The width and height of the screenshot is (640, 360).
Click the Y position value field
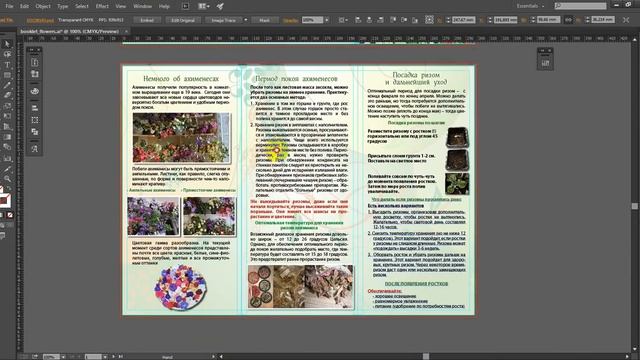point(505,20)
